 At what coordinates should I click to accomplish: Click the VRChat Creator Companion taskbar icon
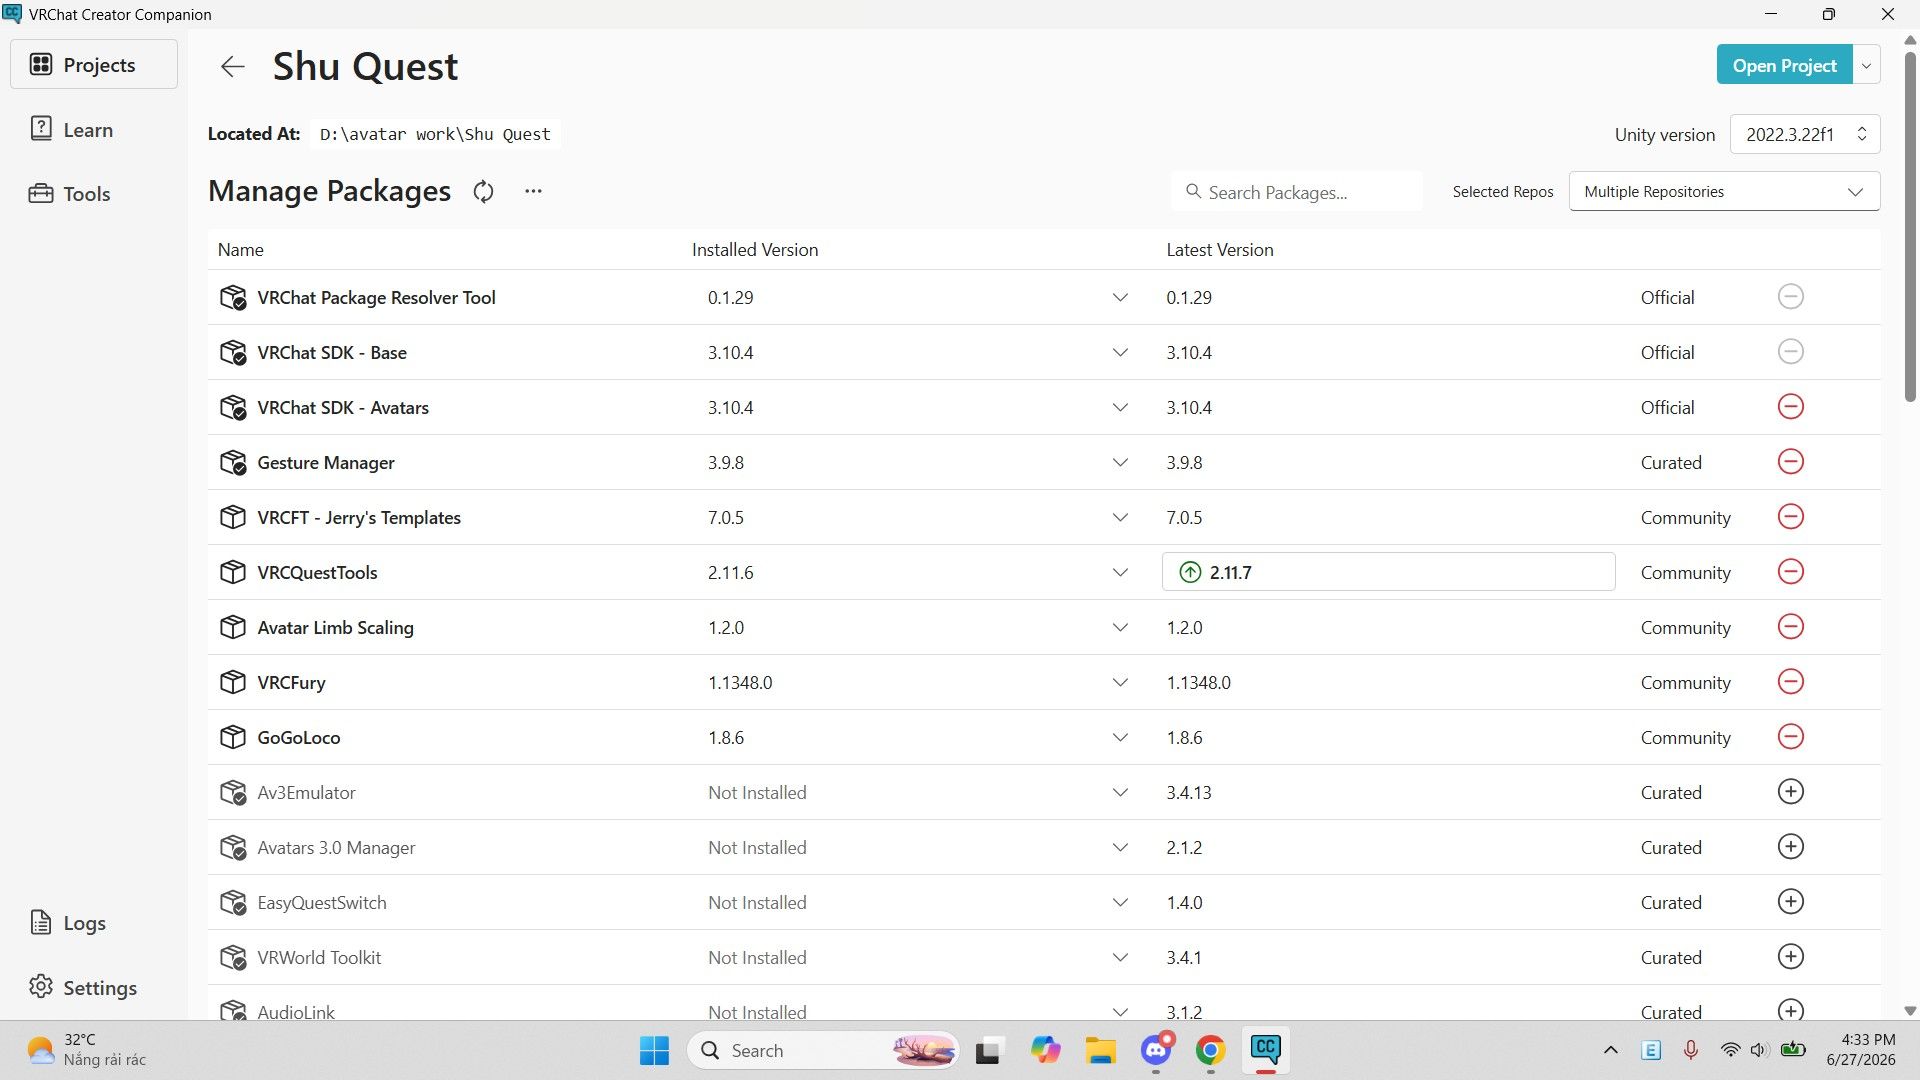[1265, 1050]
